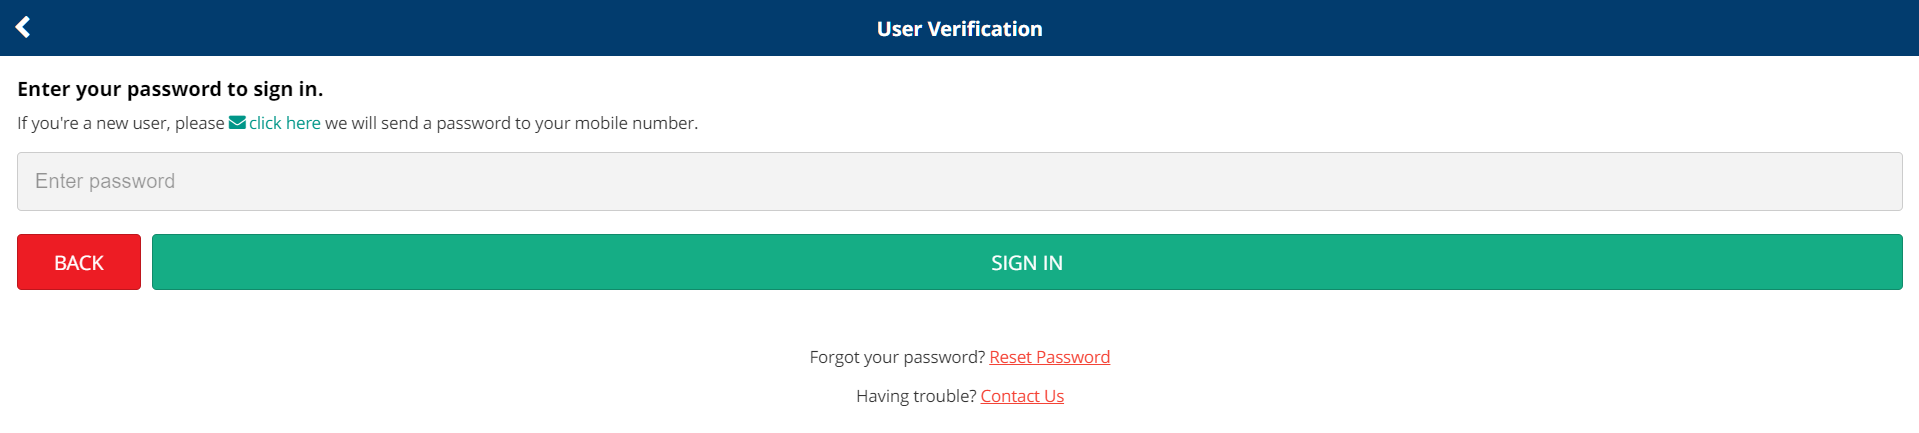Click the "If you're a new user, please" text
1919x433 pixels.
coord(121,123)
